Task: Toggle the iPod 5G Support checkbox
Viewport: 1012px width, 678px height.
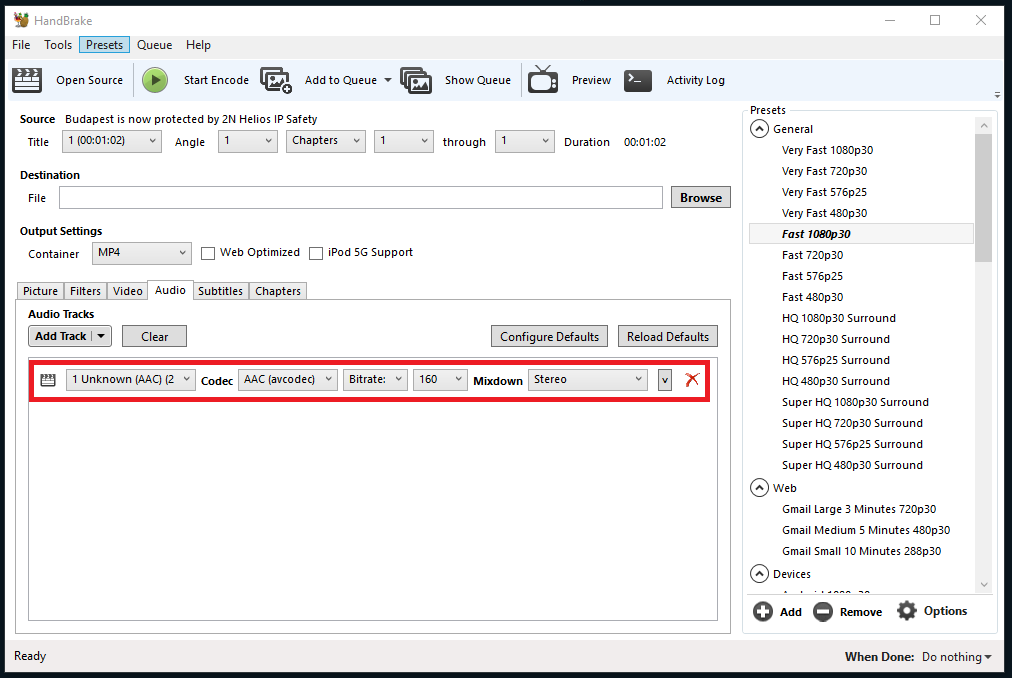Action: pyautogui.click(x=316, y=253)
